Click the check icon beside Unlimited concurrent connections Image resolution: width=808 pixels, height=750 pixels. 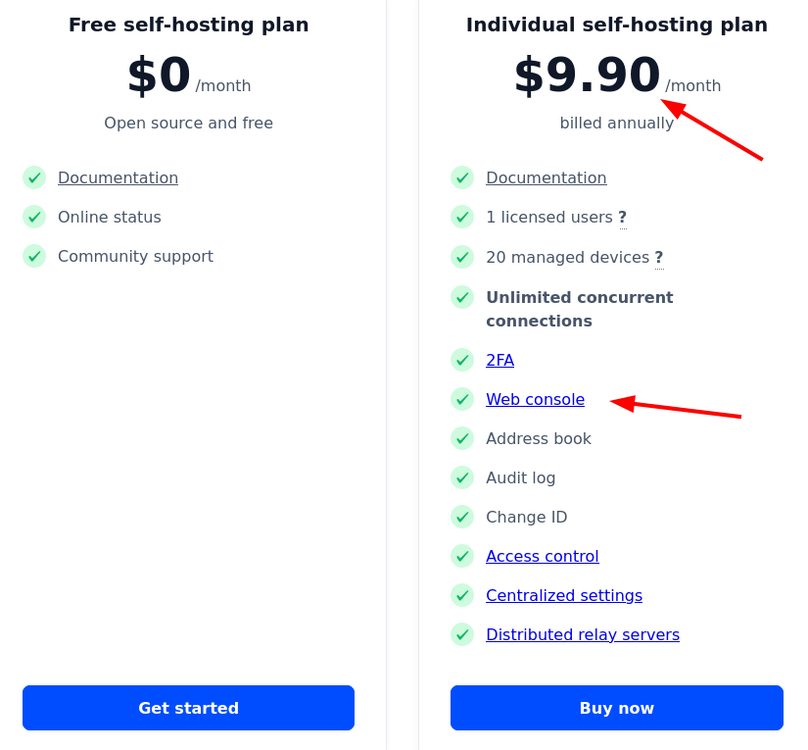(462, 297)
